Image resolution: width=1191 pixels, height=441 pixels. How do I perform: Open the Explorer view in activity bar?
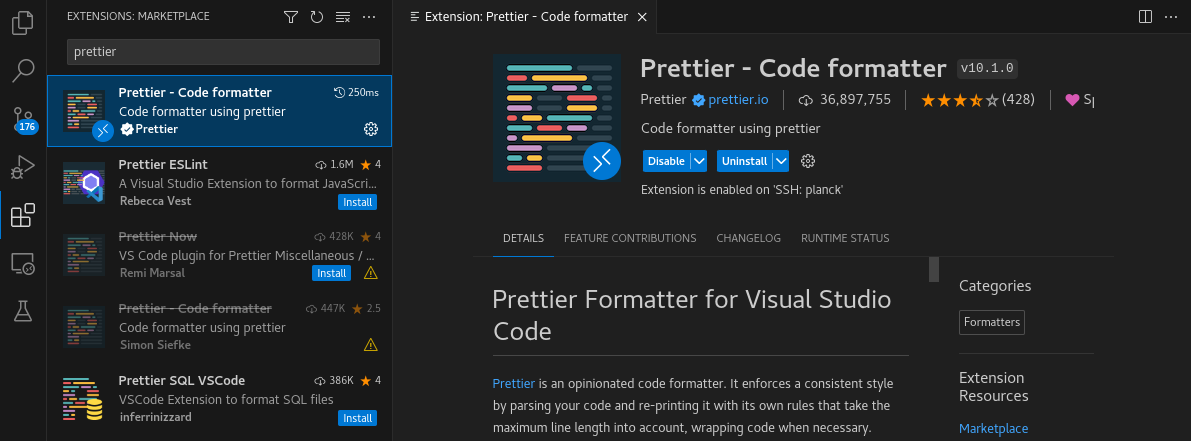(23, 23)
